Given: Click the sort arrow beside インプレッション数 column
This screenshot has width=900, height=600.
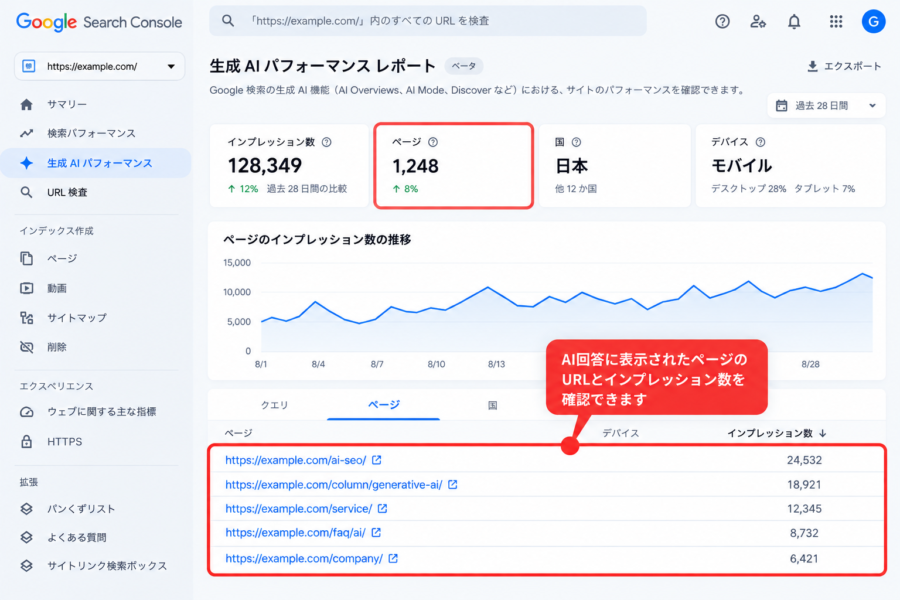Looking at the screenshot, I should pos(823,433).
